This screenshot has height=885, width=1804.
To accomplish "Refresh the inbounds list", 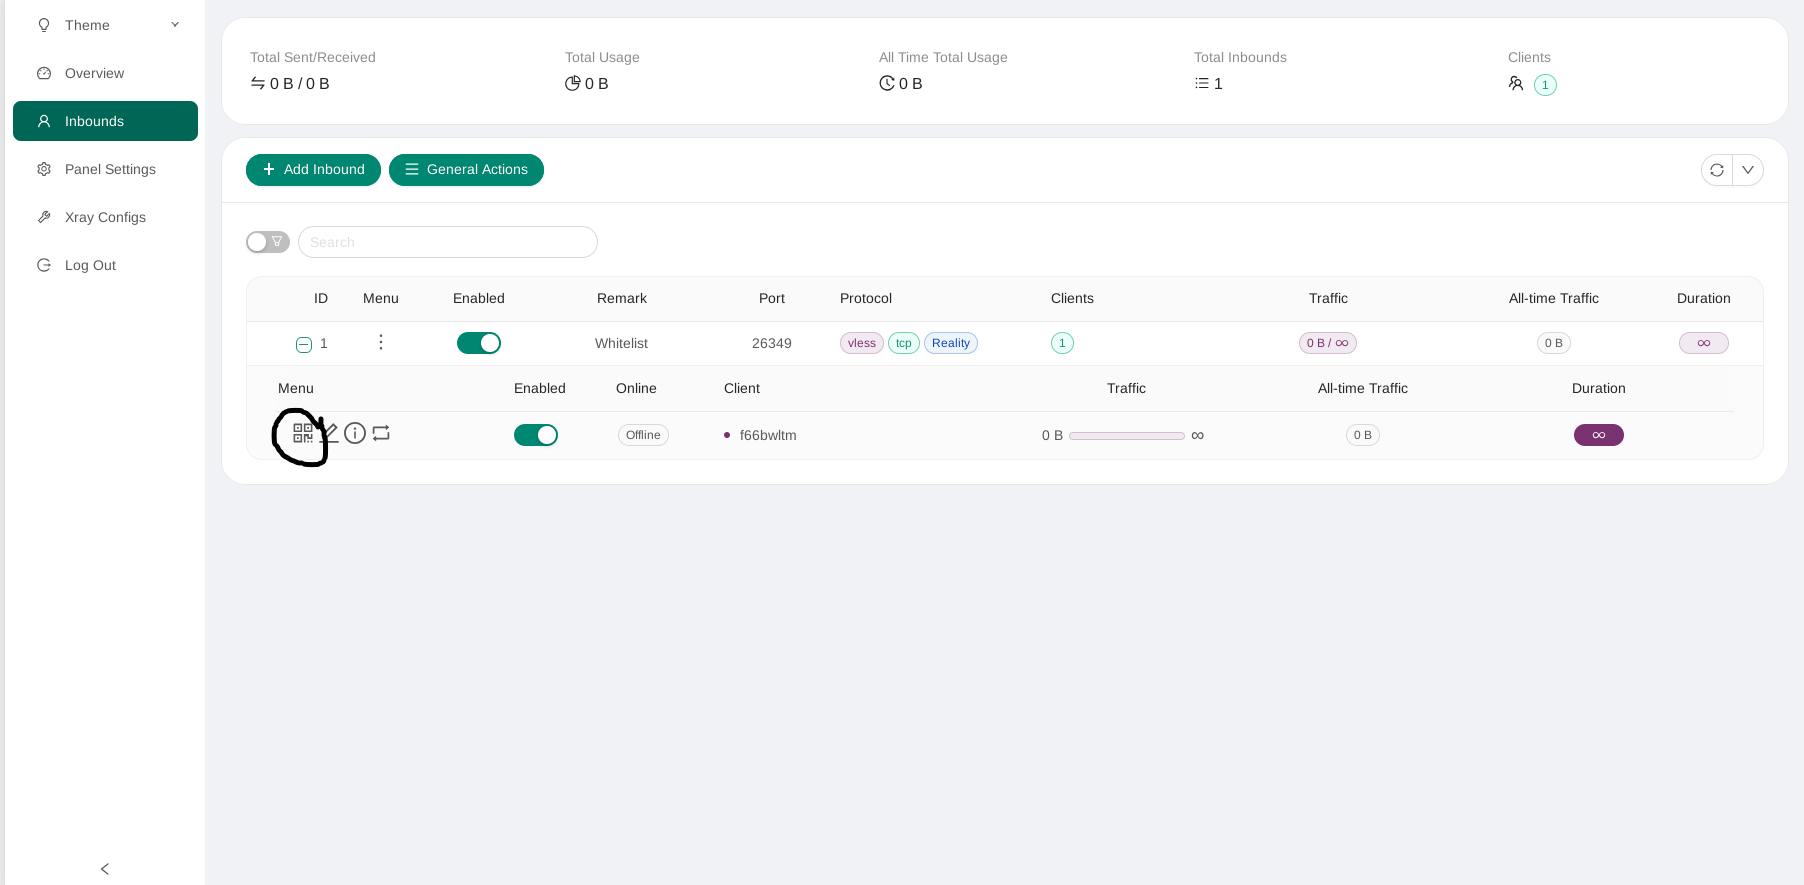I will click(1717, 170).
